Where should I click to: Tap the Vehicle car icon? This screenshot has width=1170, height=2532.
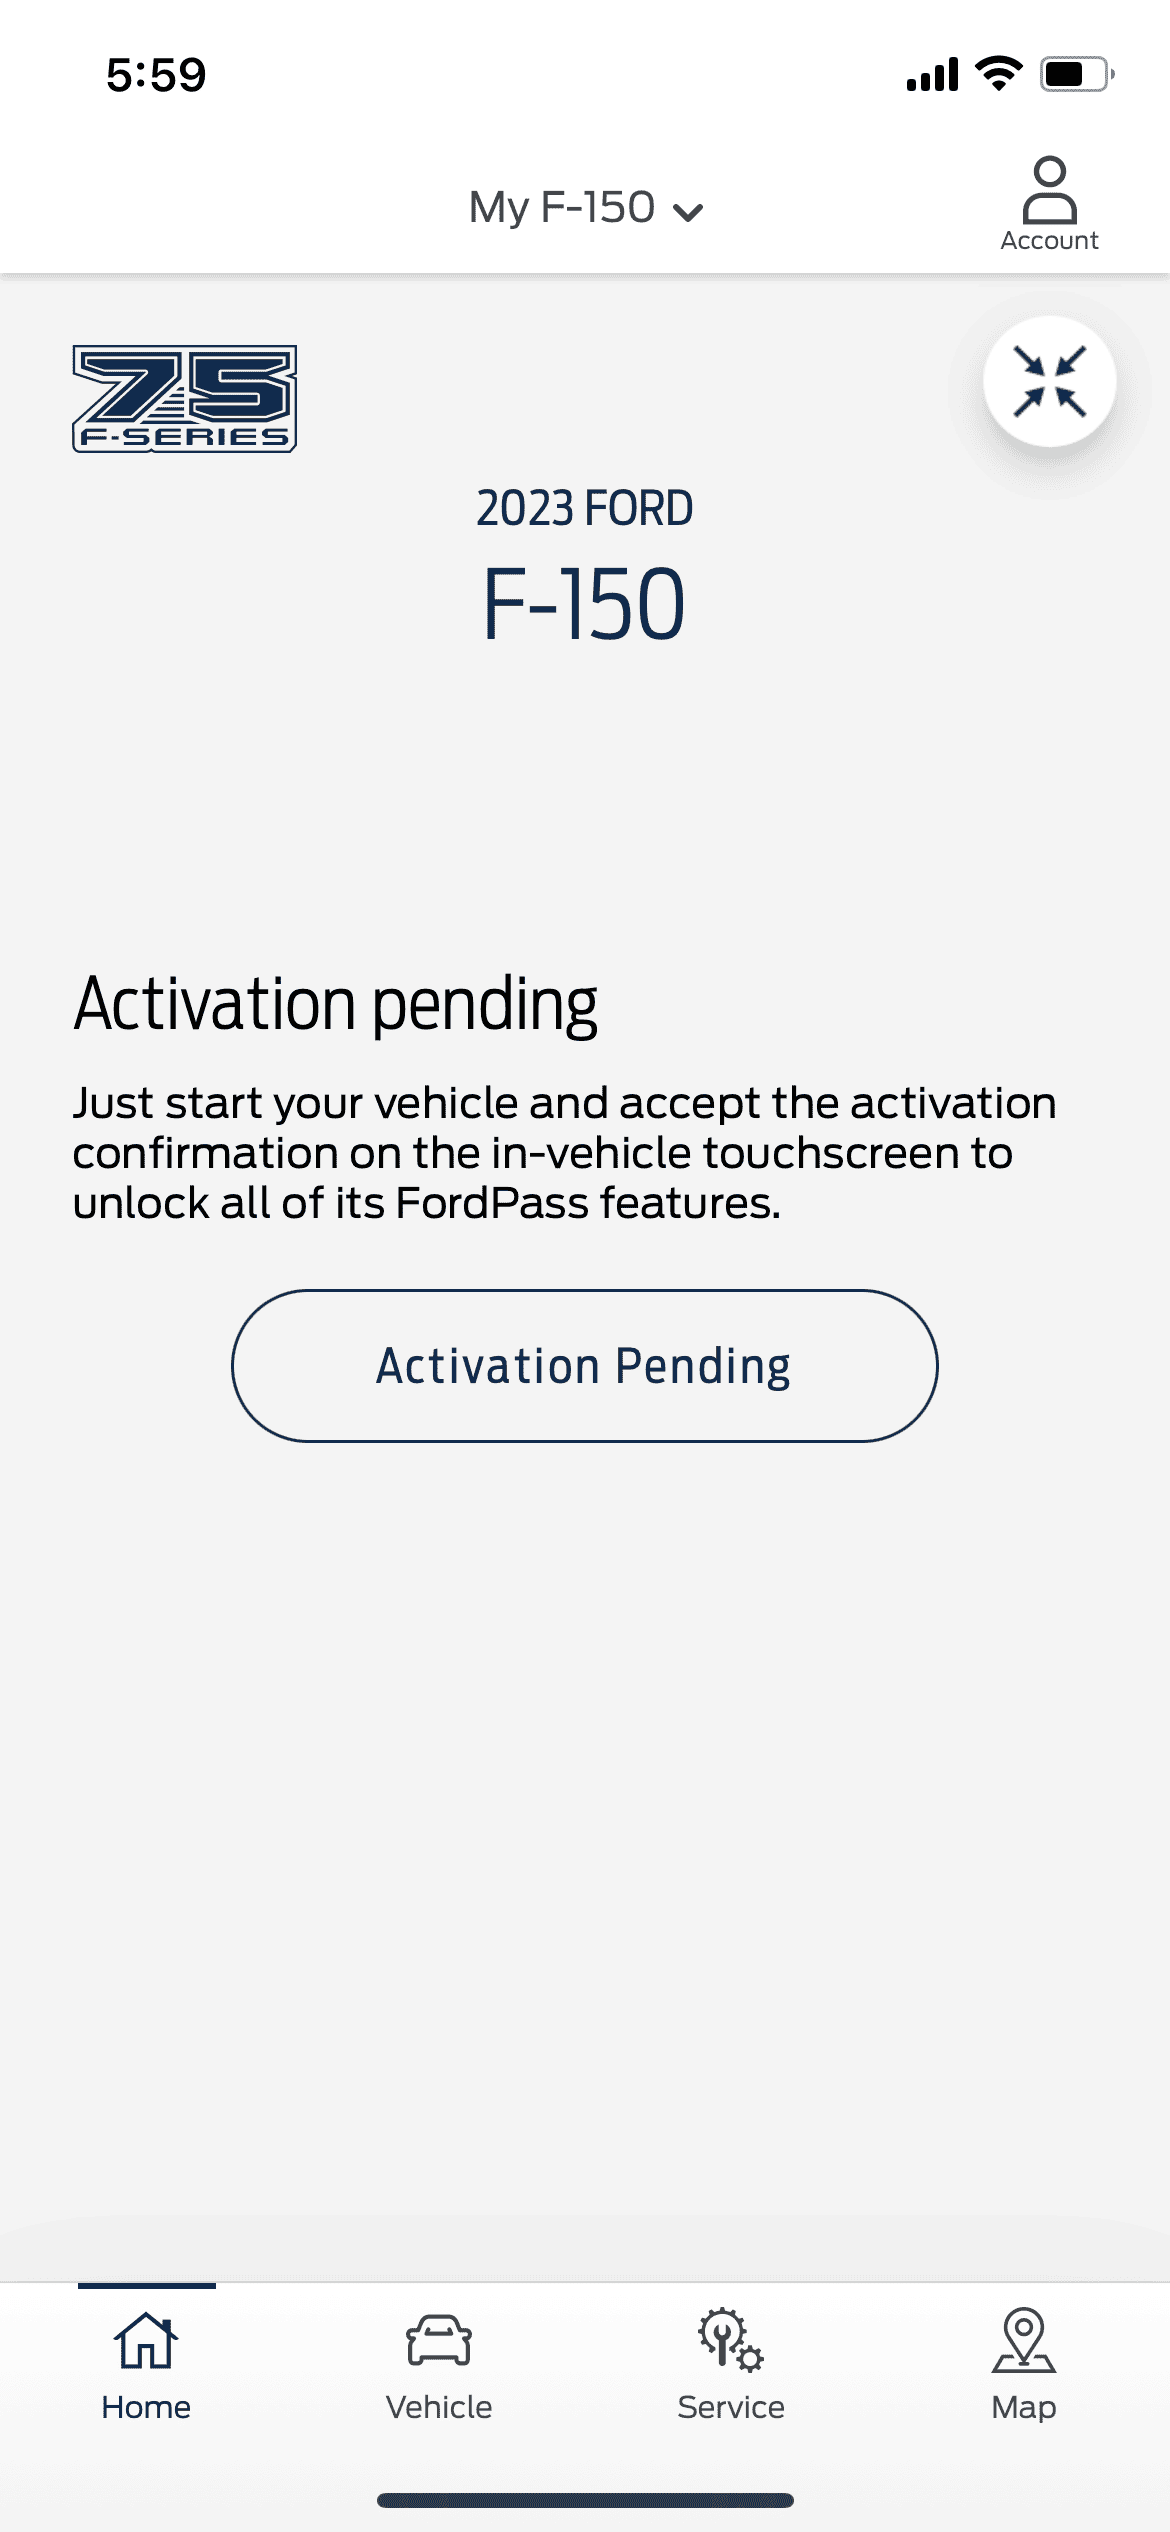coord(438,2341)
